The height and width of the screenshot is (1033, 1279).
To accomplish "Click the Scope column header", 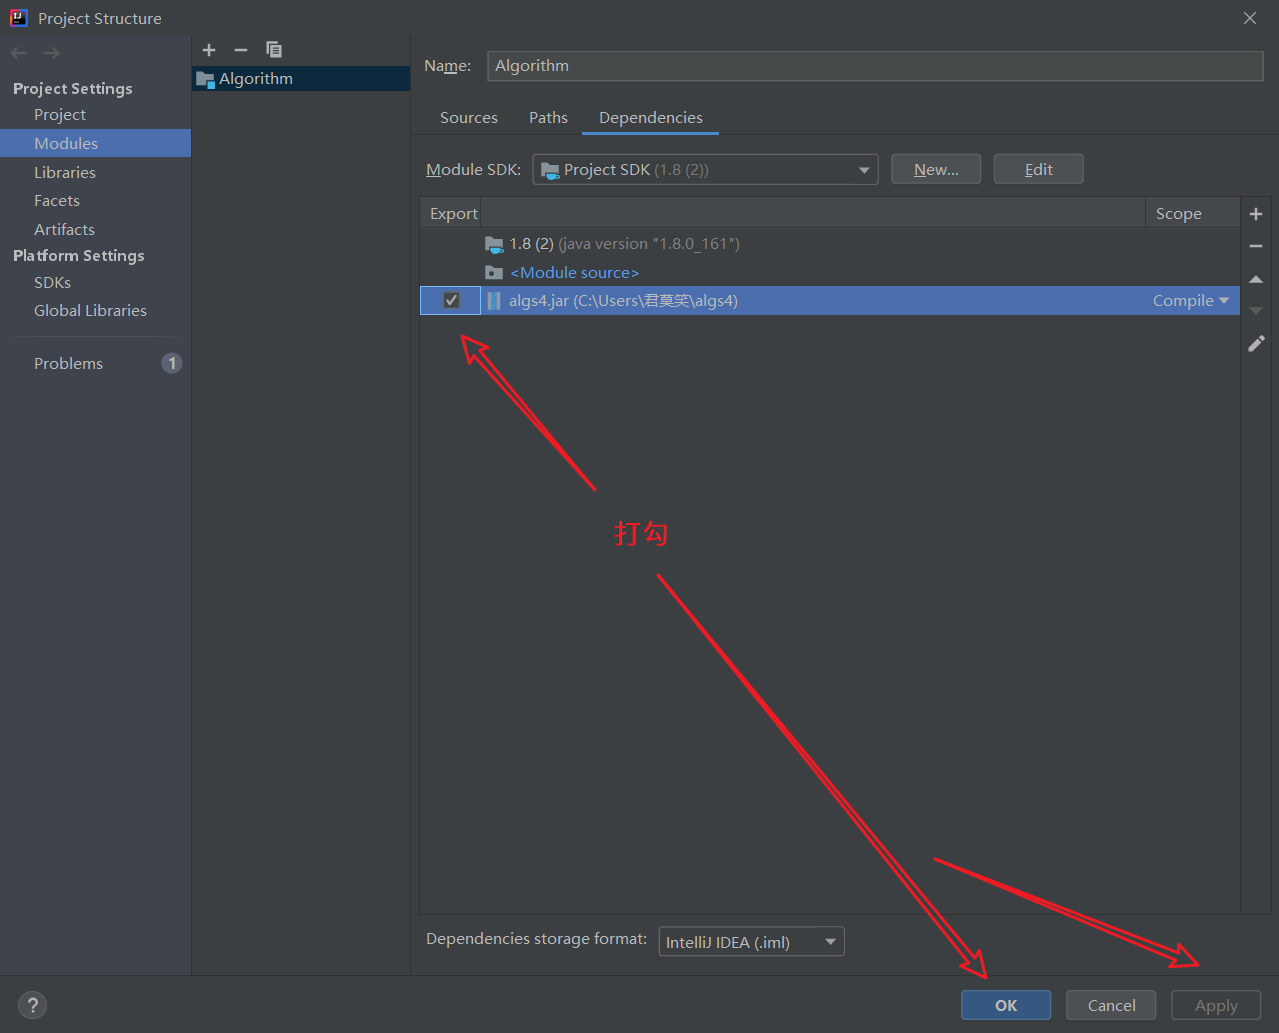I will coord(1192,214).
